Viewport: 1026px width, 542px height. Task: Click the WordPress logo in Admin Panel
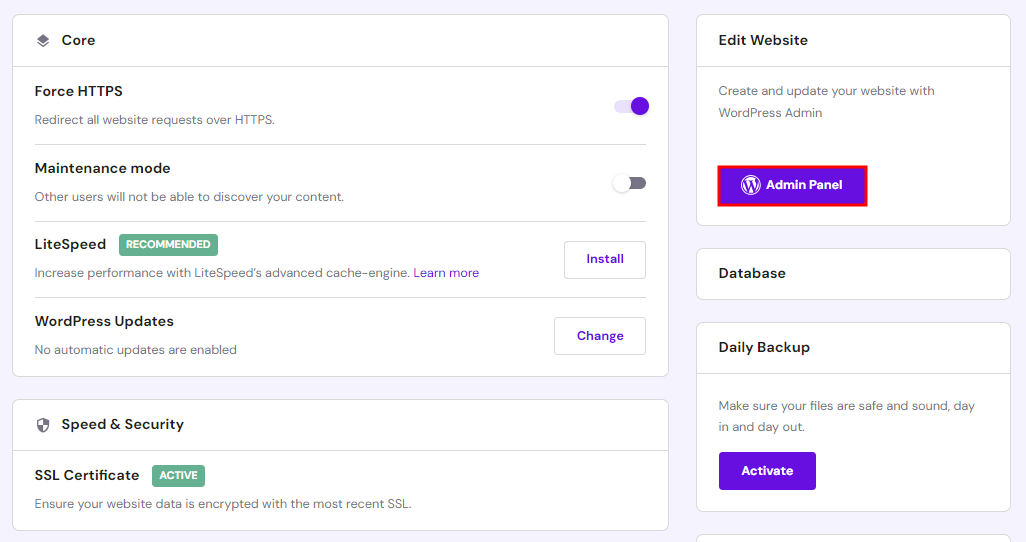[750, 185]
